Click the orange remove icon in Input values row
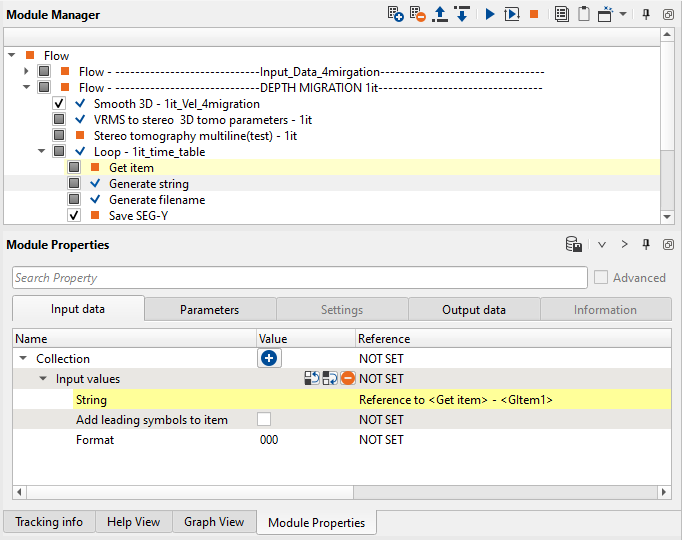Viewport: 682px width, 540px height. click(347, 379)
